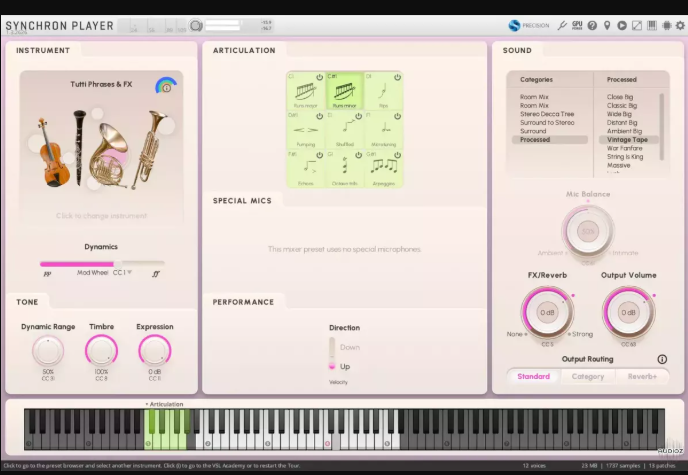The height and width of the screenshot is (475, 688).
Task: Click to change instrument on the card
Action: coord(101,216)
